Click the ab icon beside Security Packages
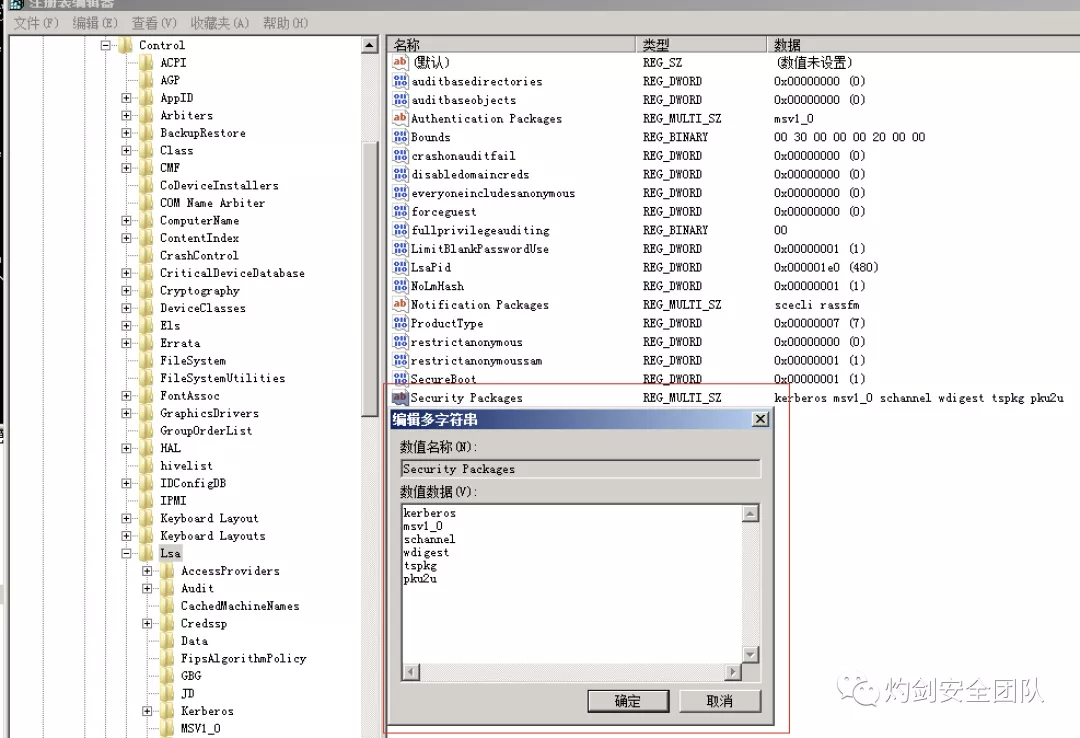Viewport: 1080px width, 738px height. pos(402,397)
